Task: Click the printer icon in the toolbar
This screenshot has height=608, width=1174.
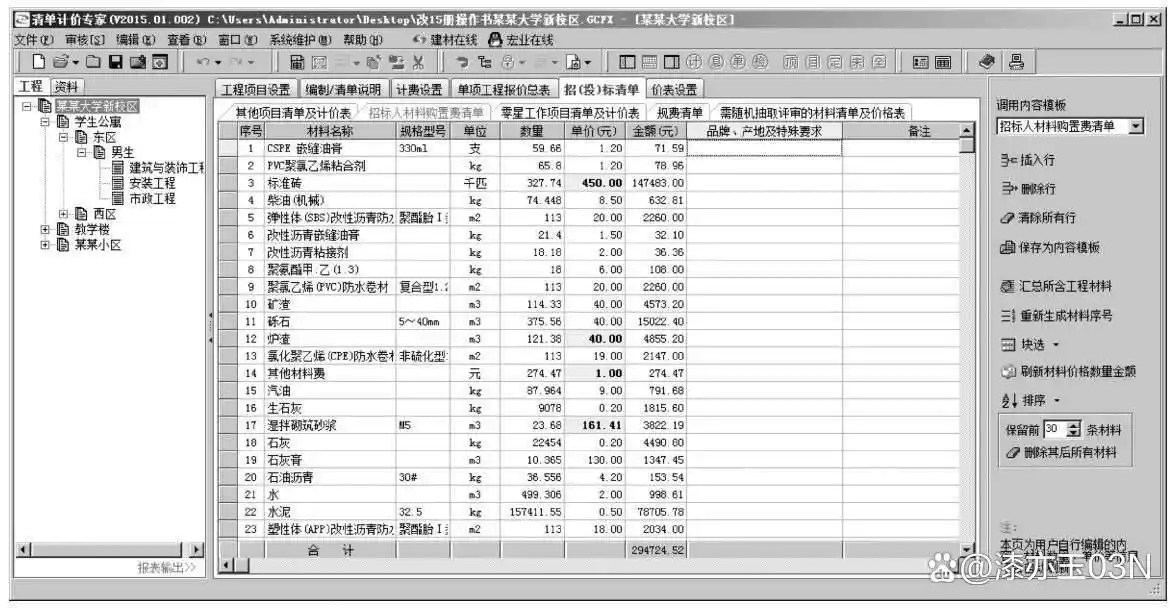Action: [x=1015, y=62]
